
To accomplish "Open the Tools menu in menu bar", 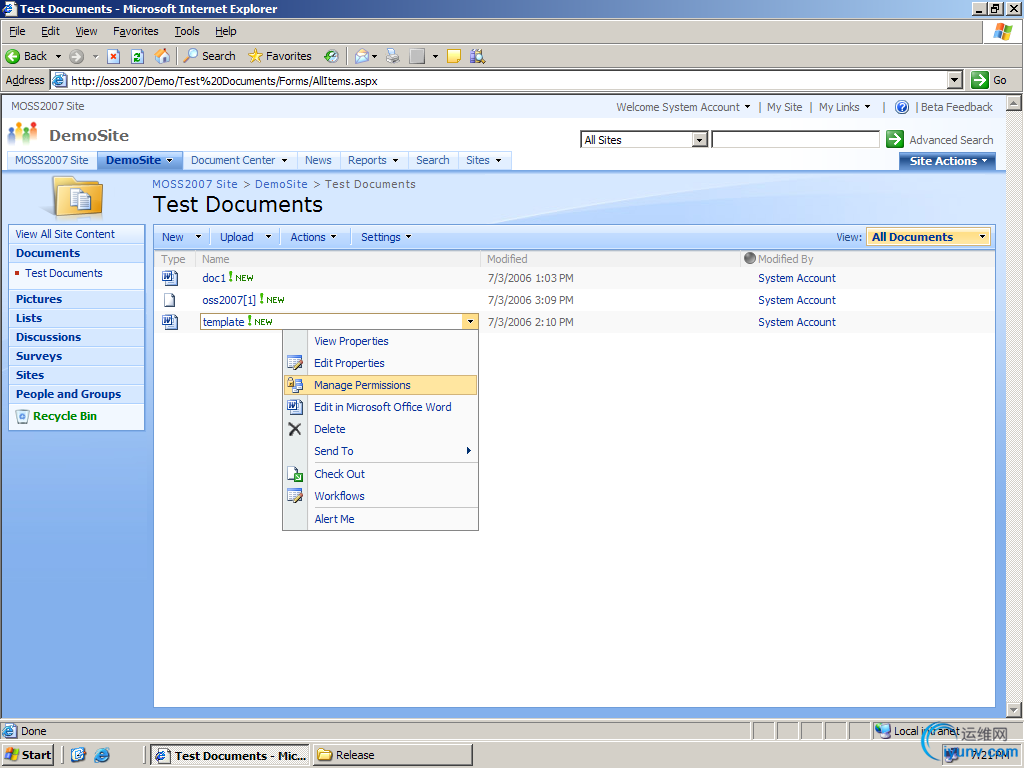I will click(x=186, y=31).
